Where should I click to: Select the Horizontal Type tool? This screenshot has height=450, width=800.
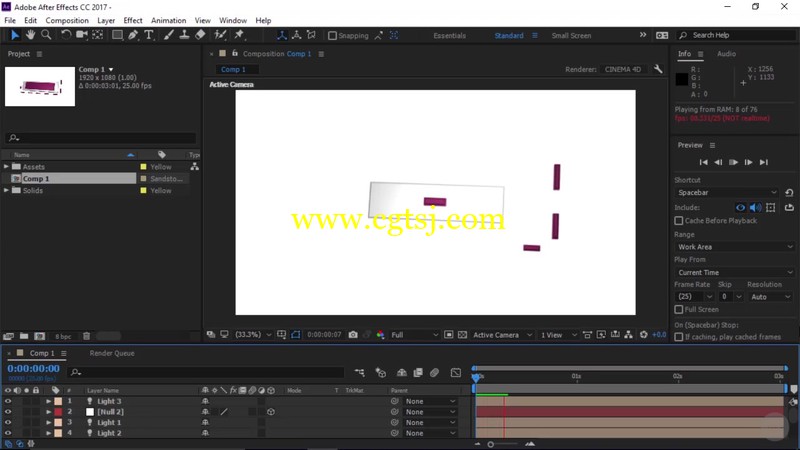(x=148, y=35)
